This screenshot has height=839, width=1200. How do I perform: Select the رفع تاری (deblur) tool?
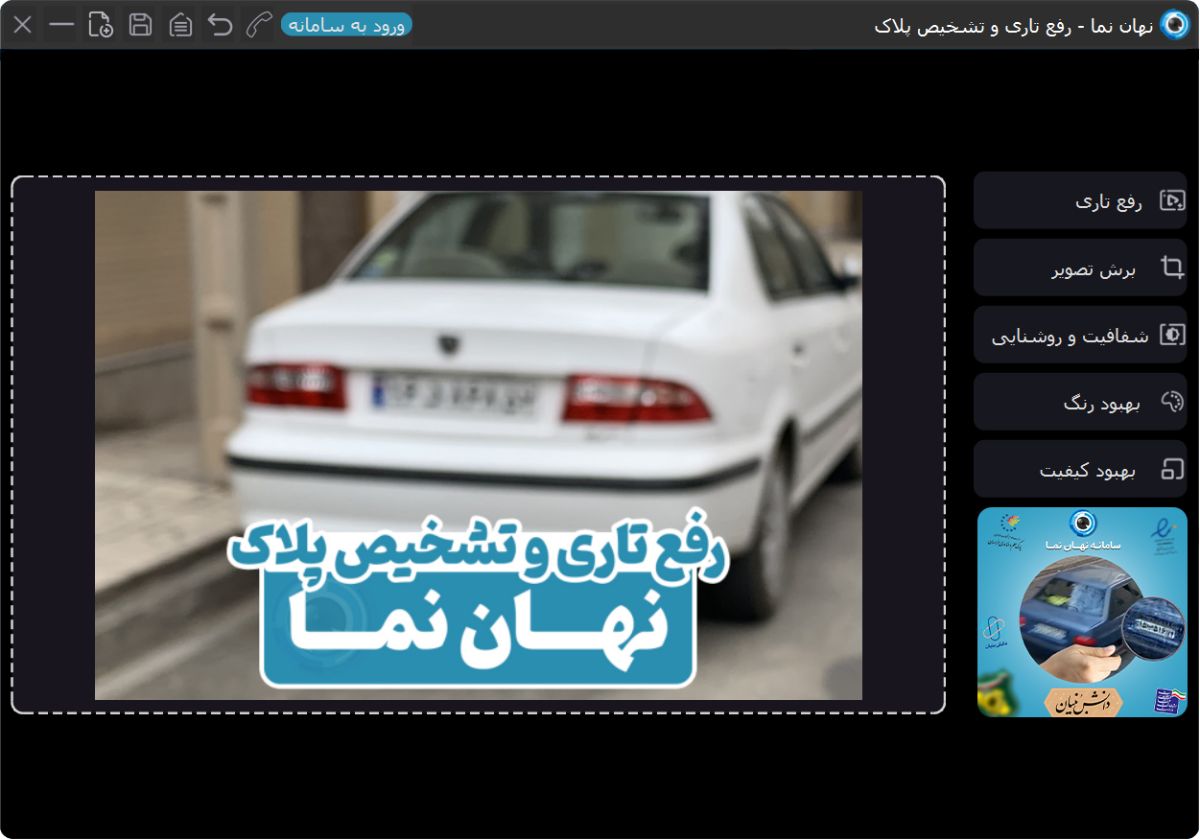click(x=1080, y=200)
